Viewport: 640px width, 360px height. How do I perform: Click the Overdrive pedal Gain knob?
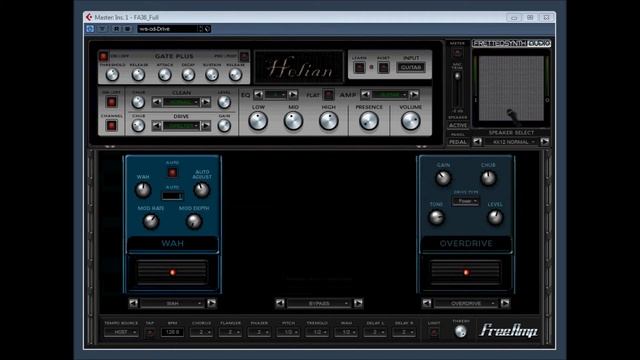click(443, 178)
